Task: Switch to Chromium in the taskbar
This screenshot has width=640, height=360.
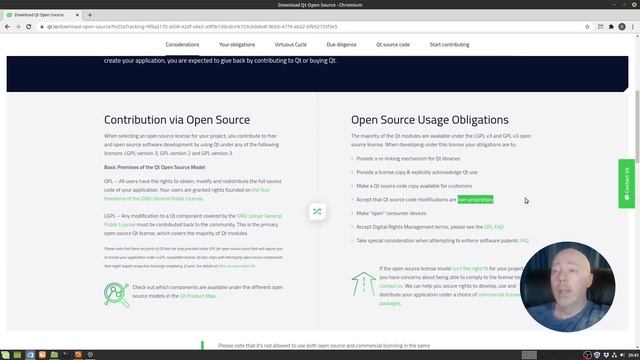Action: (x=30, y=355)
